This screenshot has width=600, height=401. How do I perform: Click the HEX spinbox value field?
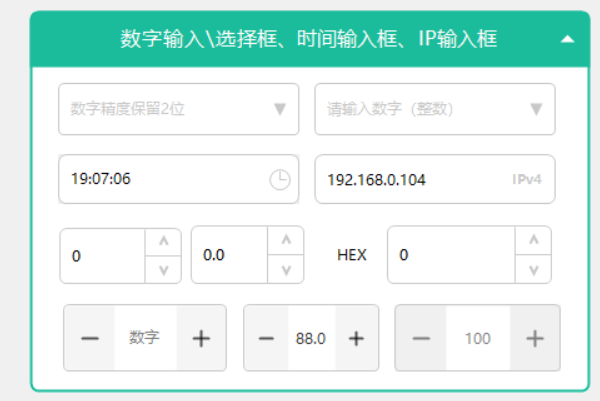click(452, 255)
